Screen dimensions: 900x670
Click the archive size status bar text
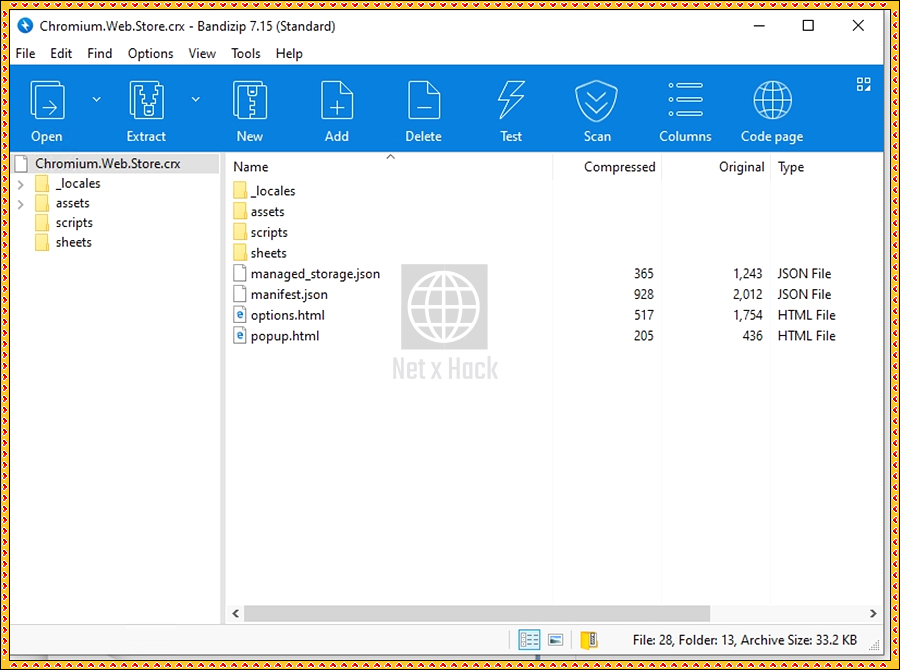tap(798, 640)
